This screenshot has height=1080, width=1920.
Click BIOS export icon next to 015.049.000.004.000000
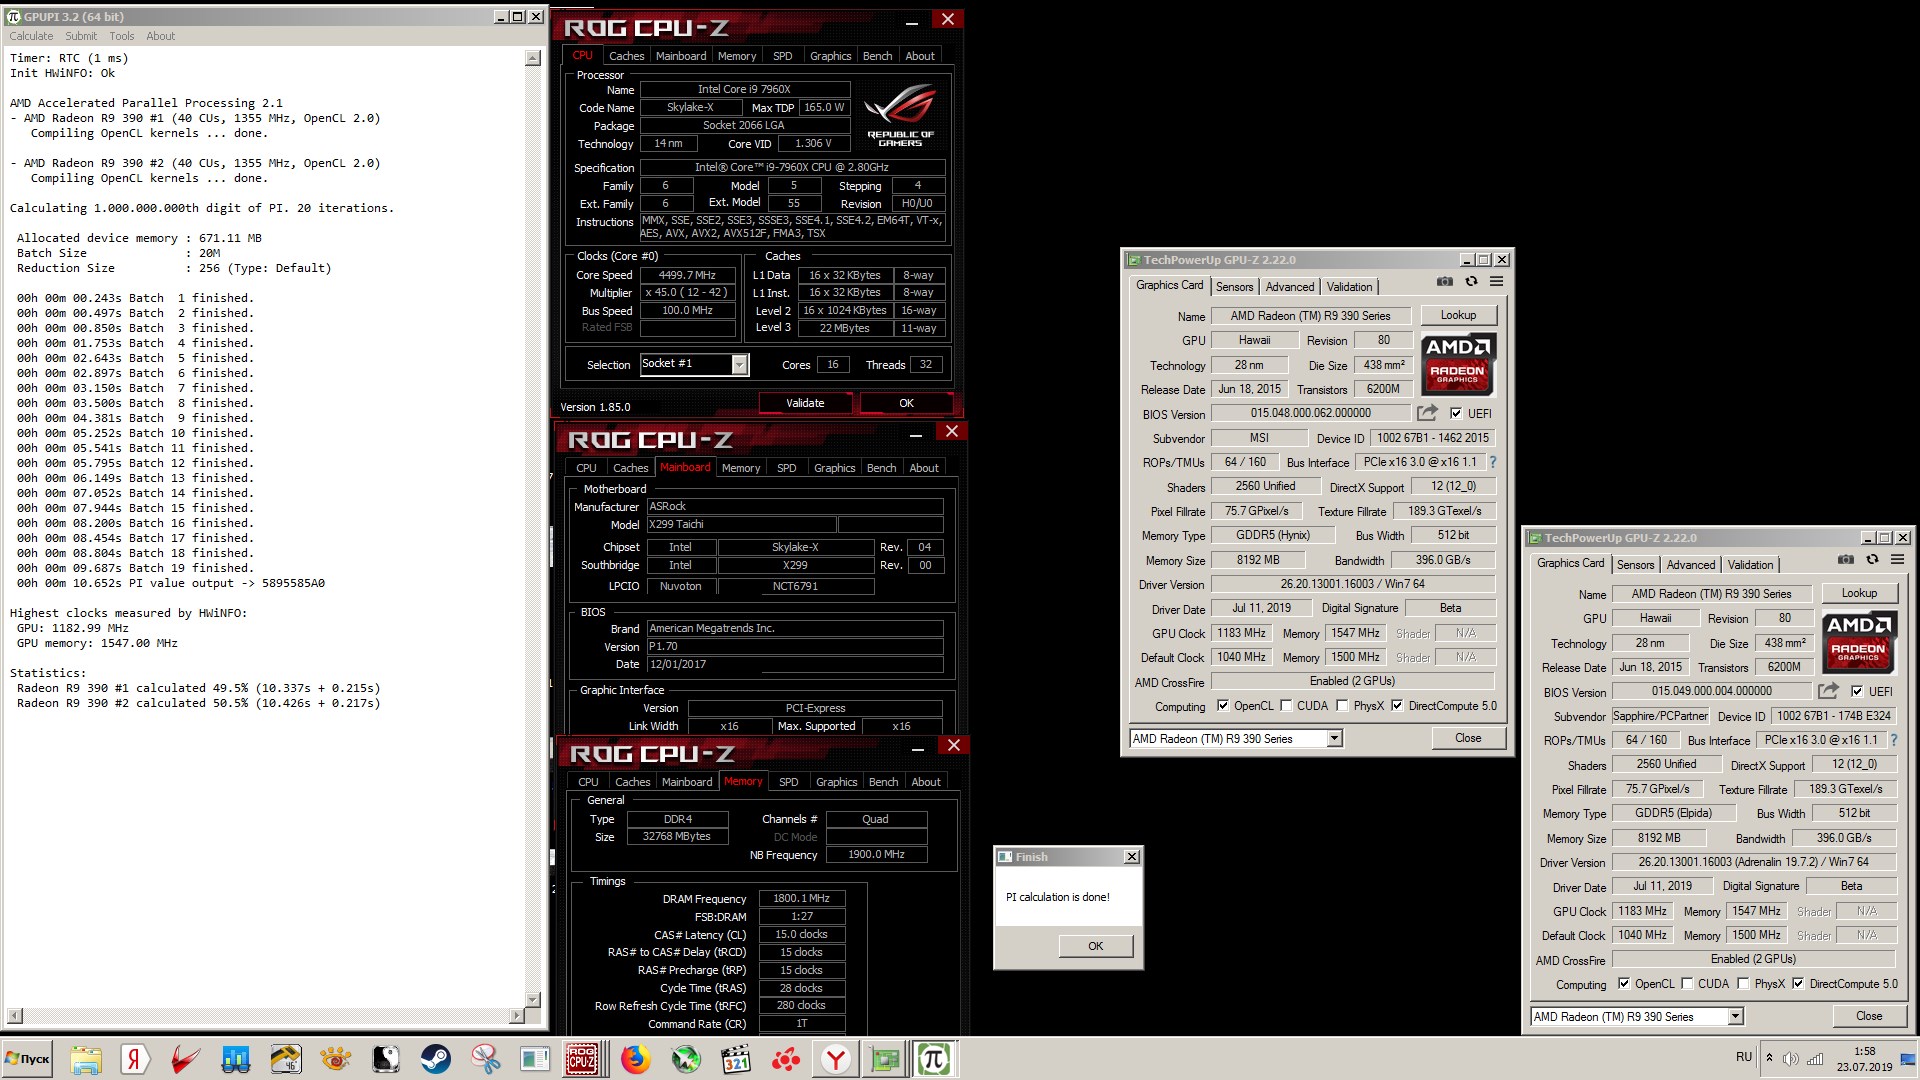click(x=1828, y=691)
